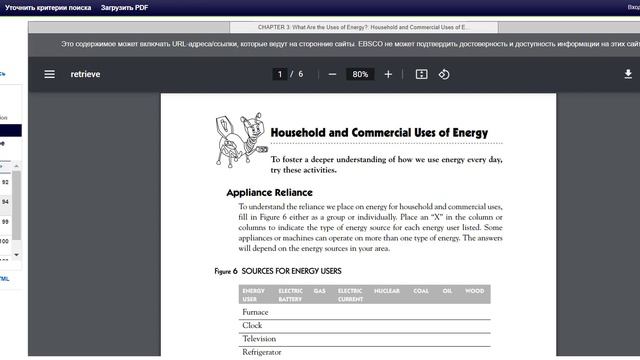
Task: Click the 'SOURCES FOR ENERGY USERS' figure caption
Action: pyautogui.click(x=291, y=271)
